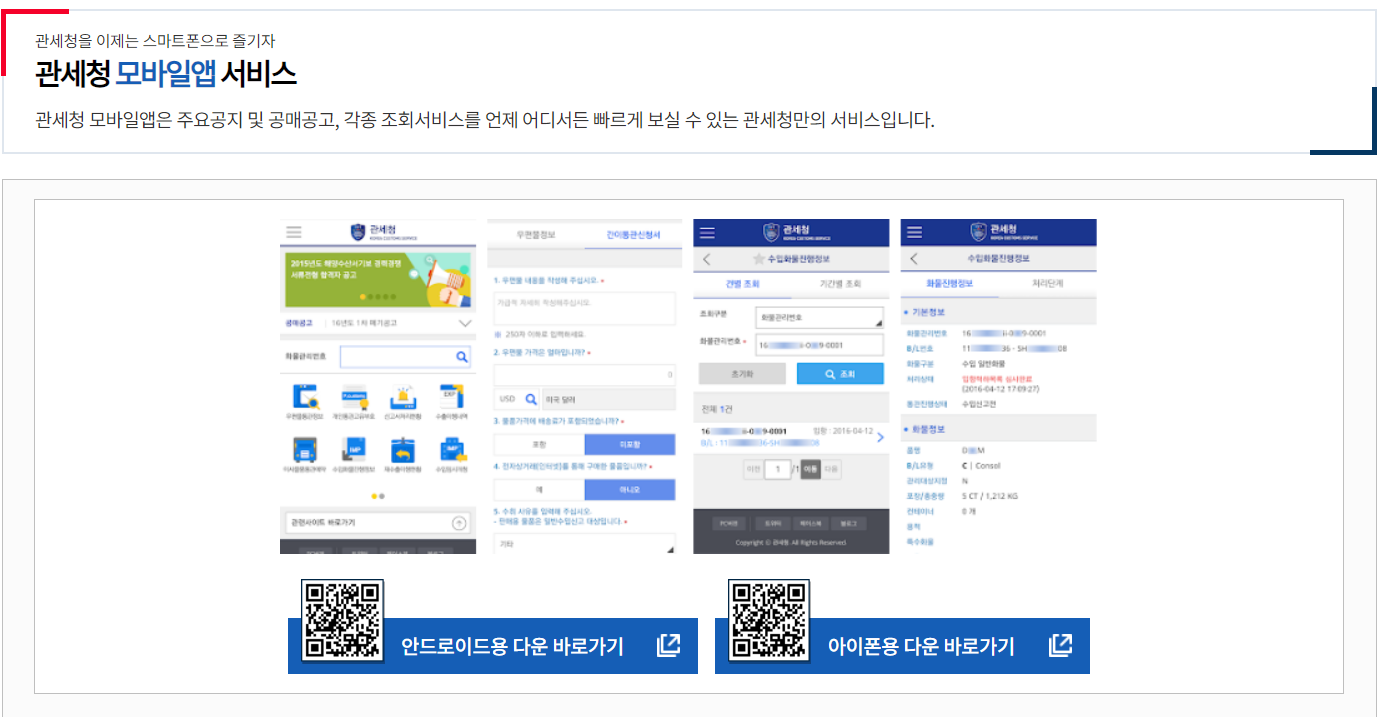Switch to 간이통관신청서 tab

(632, 233)
